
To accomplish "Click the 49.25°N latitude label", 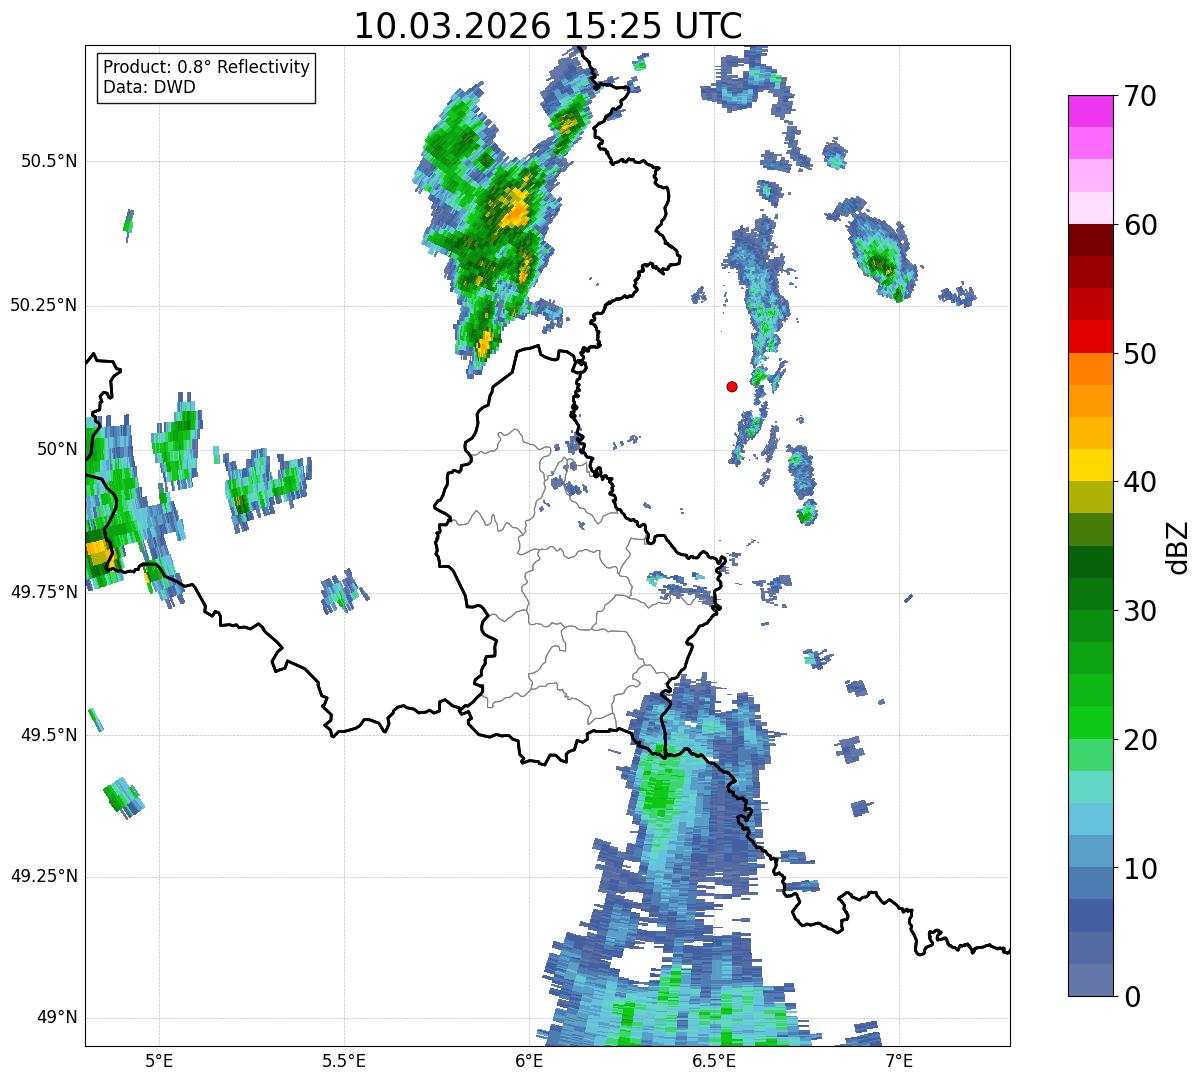I will point(44,876).
